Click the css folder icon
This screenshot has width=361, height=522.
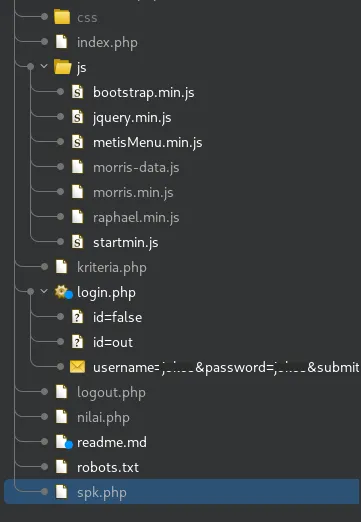pos(62,17)
